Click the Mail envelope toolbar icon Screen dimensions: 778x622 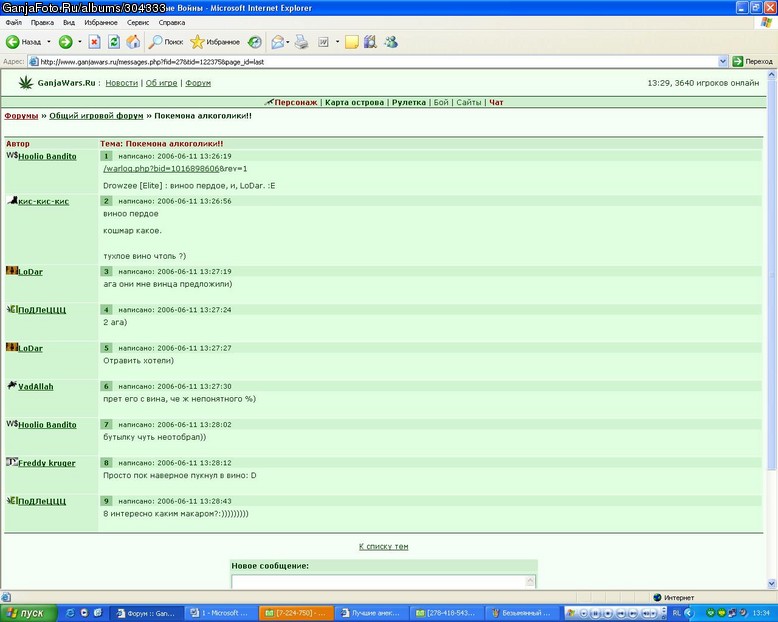(278, 42)
